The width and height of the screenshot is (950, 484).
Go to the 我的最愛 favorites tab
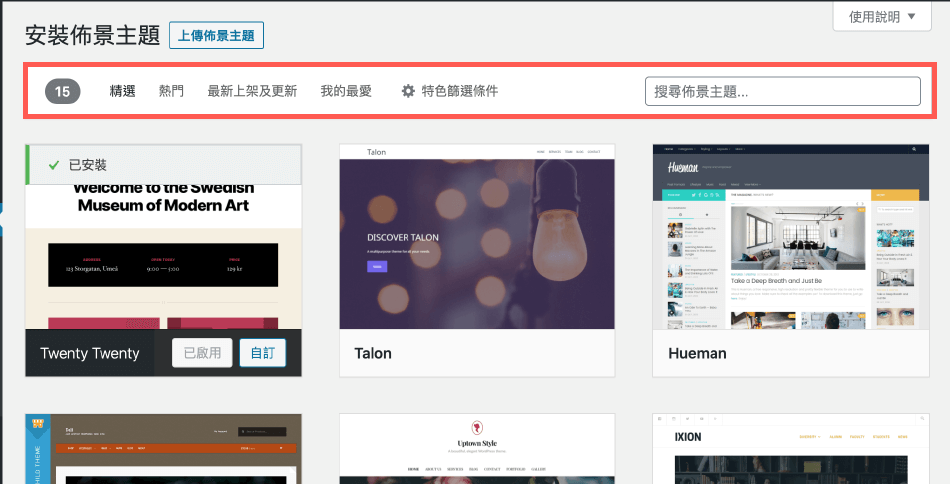(x=345, y=91)
